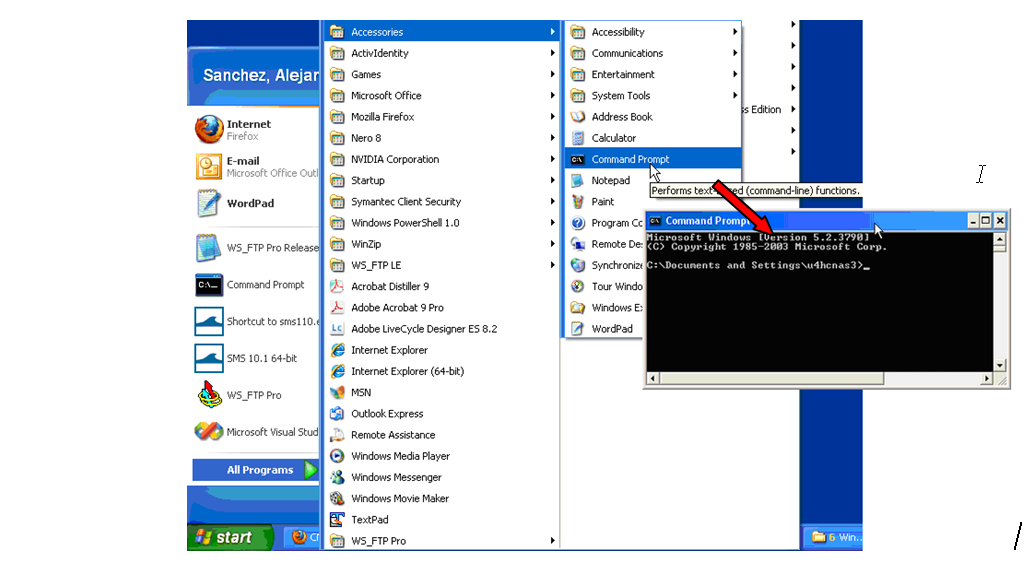Open Entertainment submenu
Image resolution: width=1029 pixels, height=574 pixels.
click(x=654, y=74)
